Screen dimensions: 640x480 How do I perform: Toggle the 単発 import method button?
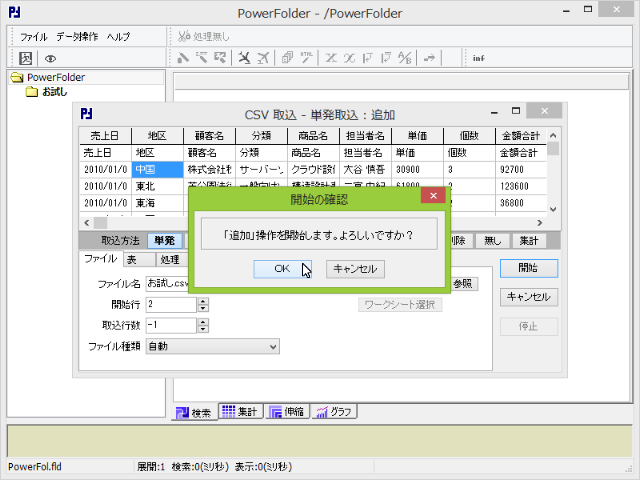(164, 241)
